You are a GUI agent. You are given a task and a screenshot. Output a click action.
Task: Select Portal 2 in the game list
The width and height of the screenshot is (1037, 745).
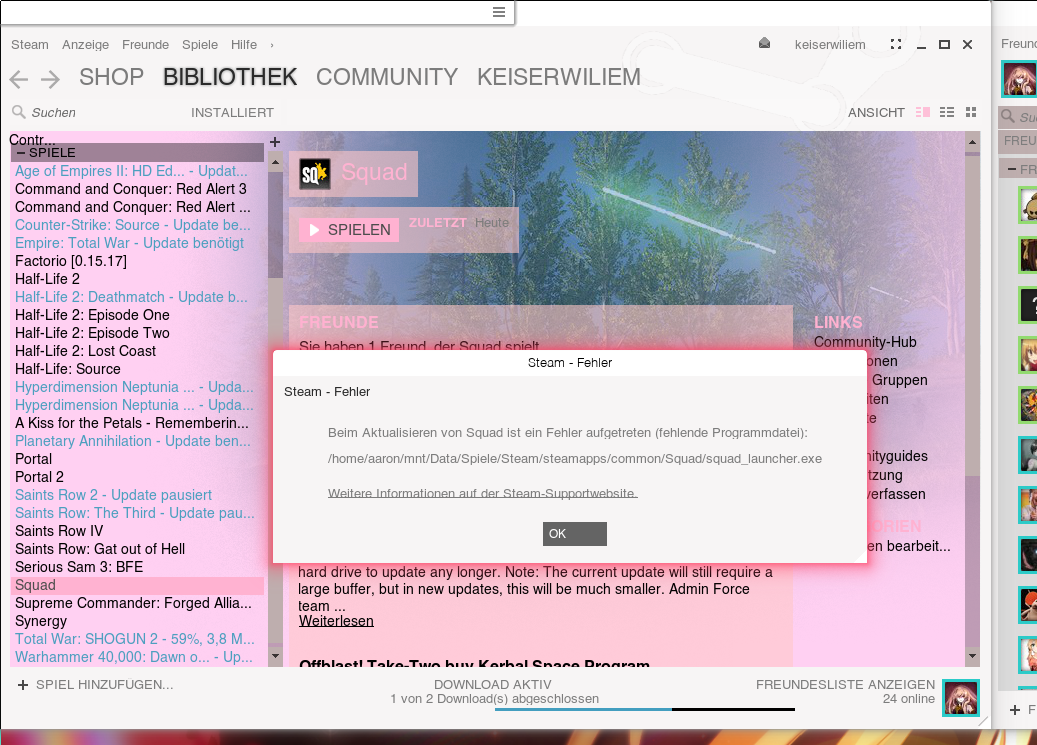click(138, 477)
